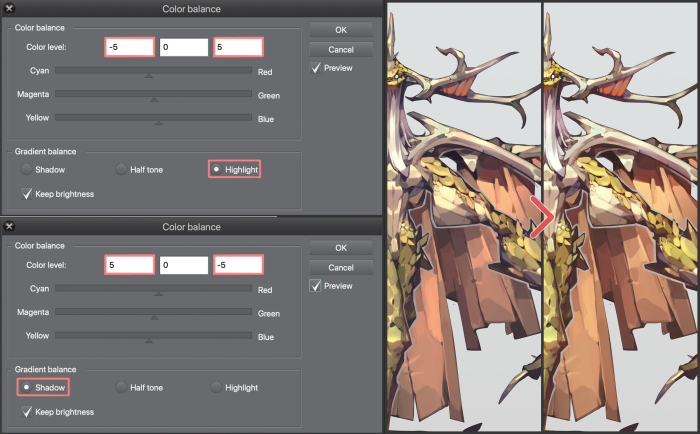Click the Magenta-Green slider in top dialog
The height and width of the screenshot is (434, 700).
click(x=153, y=95)
